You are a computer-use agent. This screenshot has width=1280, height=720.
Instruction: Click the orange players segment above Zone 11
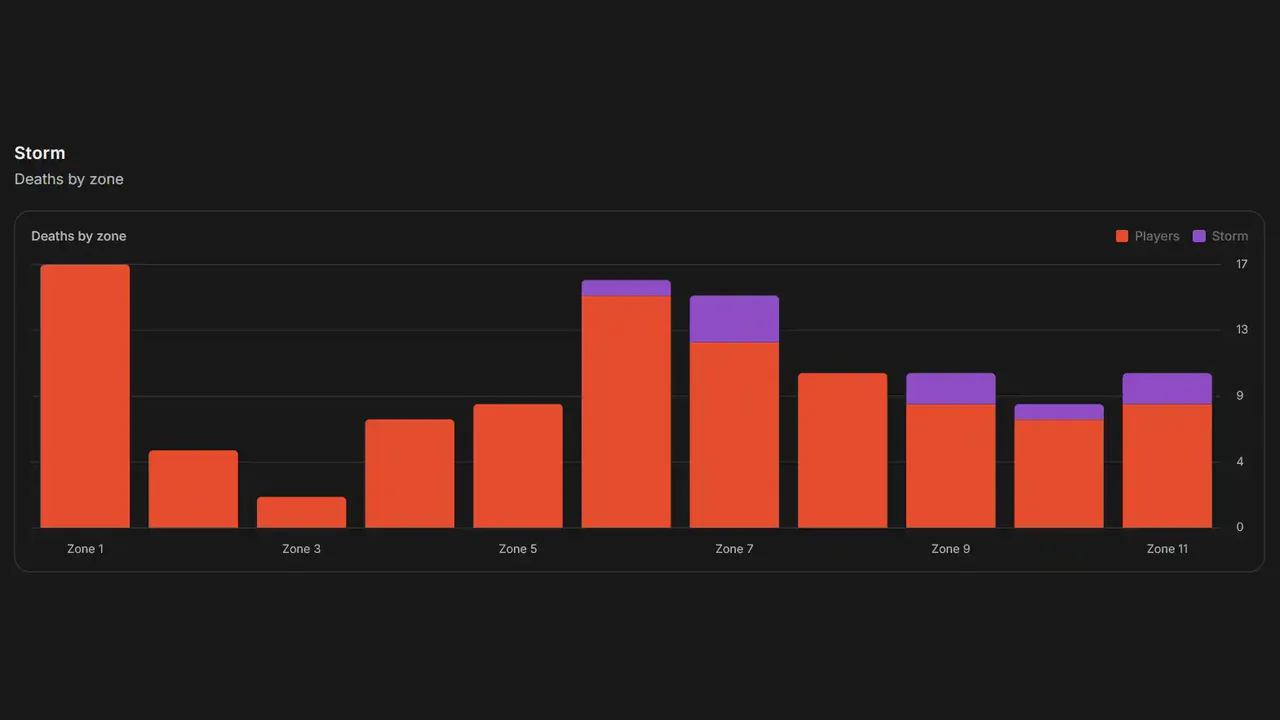pyautogui.click(x=1167, y=466)
